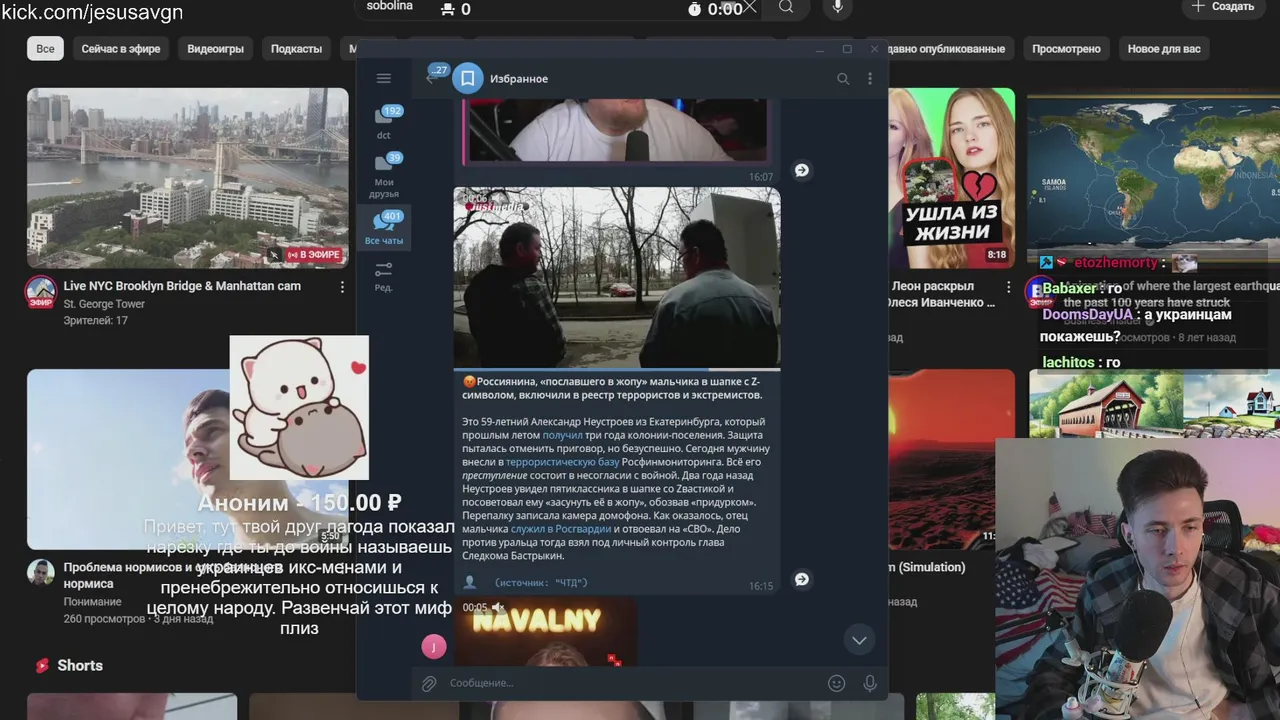Image resolution: width=1280 pixels, height=720 pixels.
Task: Open the Live NYC Brooklyn Bridge thumbnail
Action: [188, 178]
